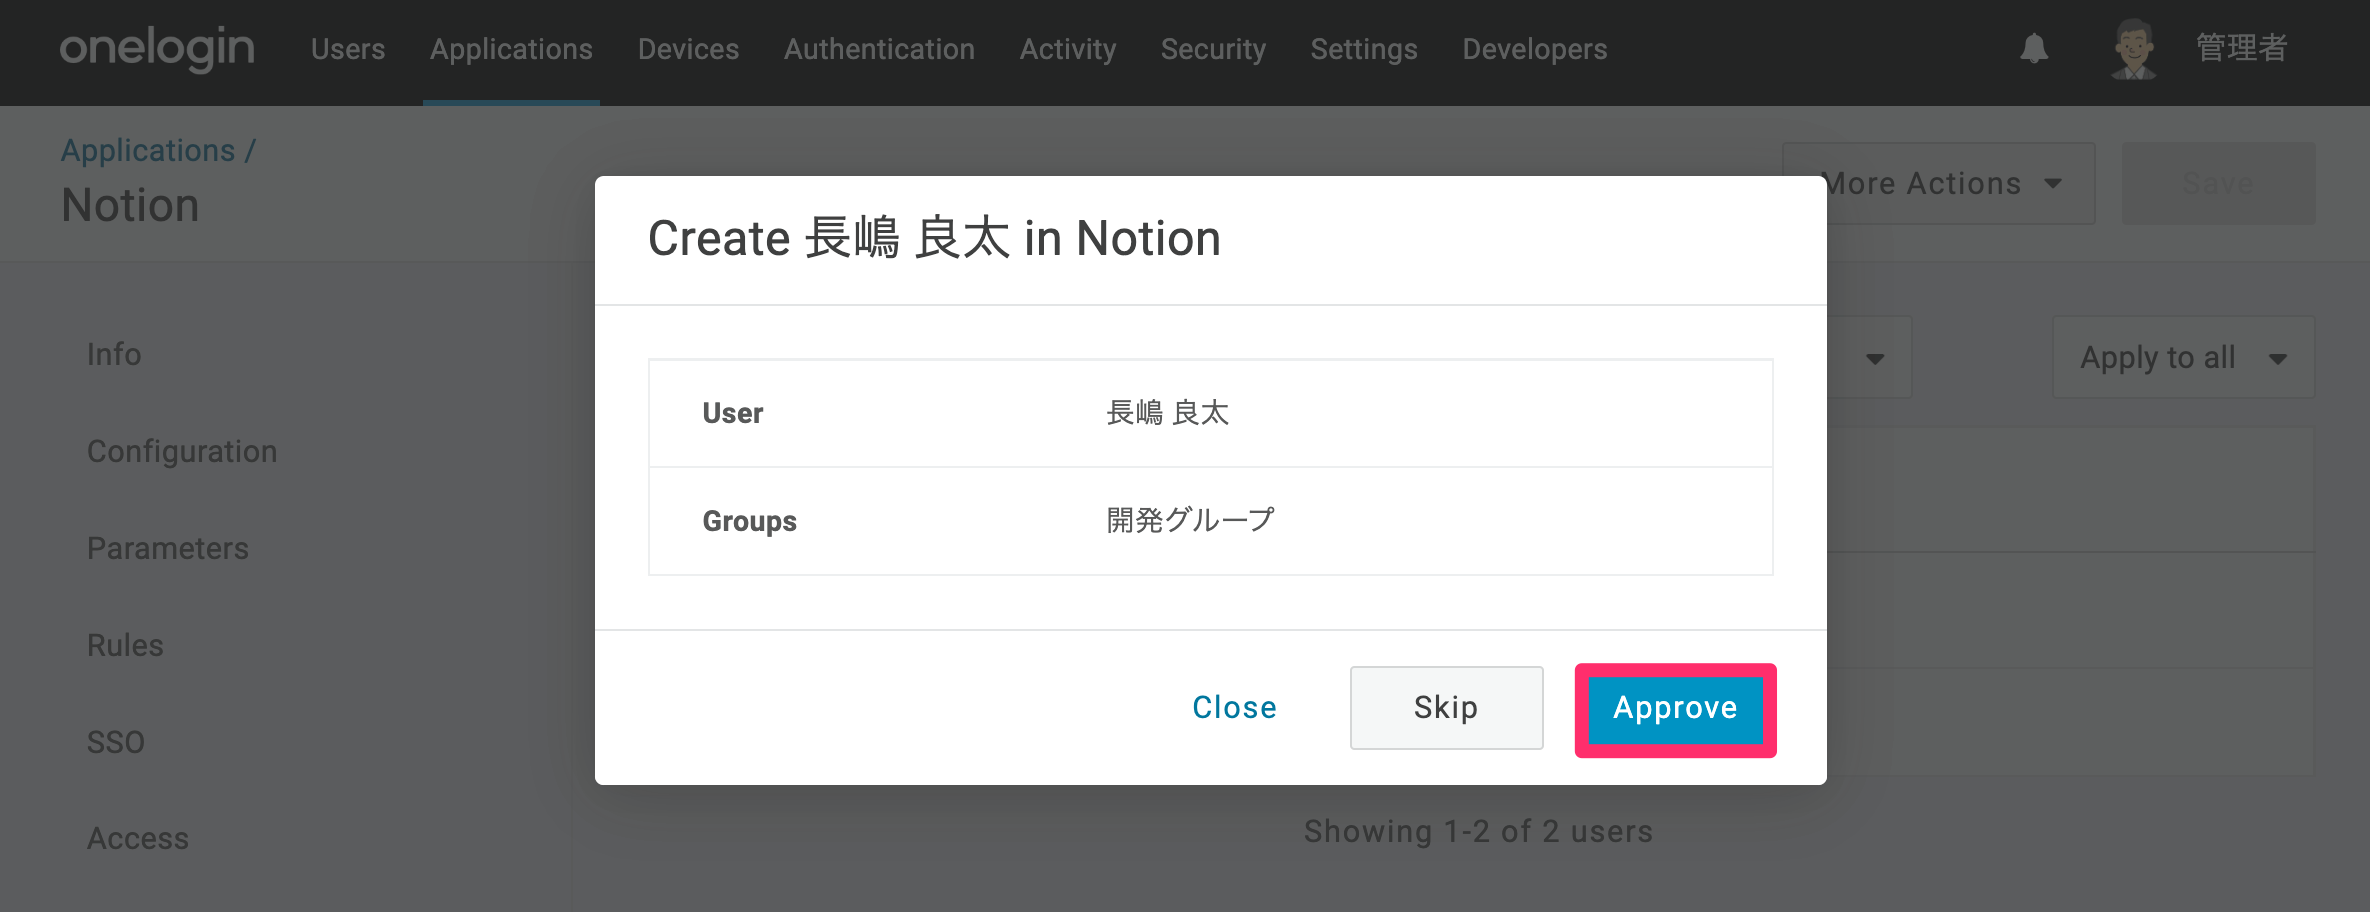
Task: Approve creating the user in Notion
Action: pyautogui.click(x=1675, y=708)
